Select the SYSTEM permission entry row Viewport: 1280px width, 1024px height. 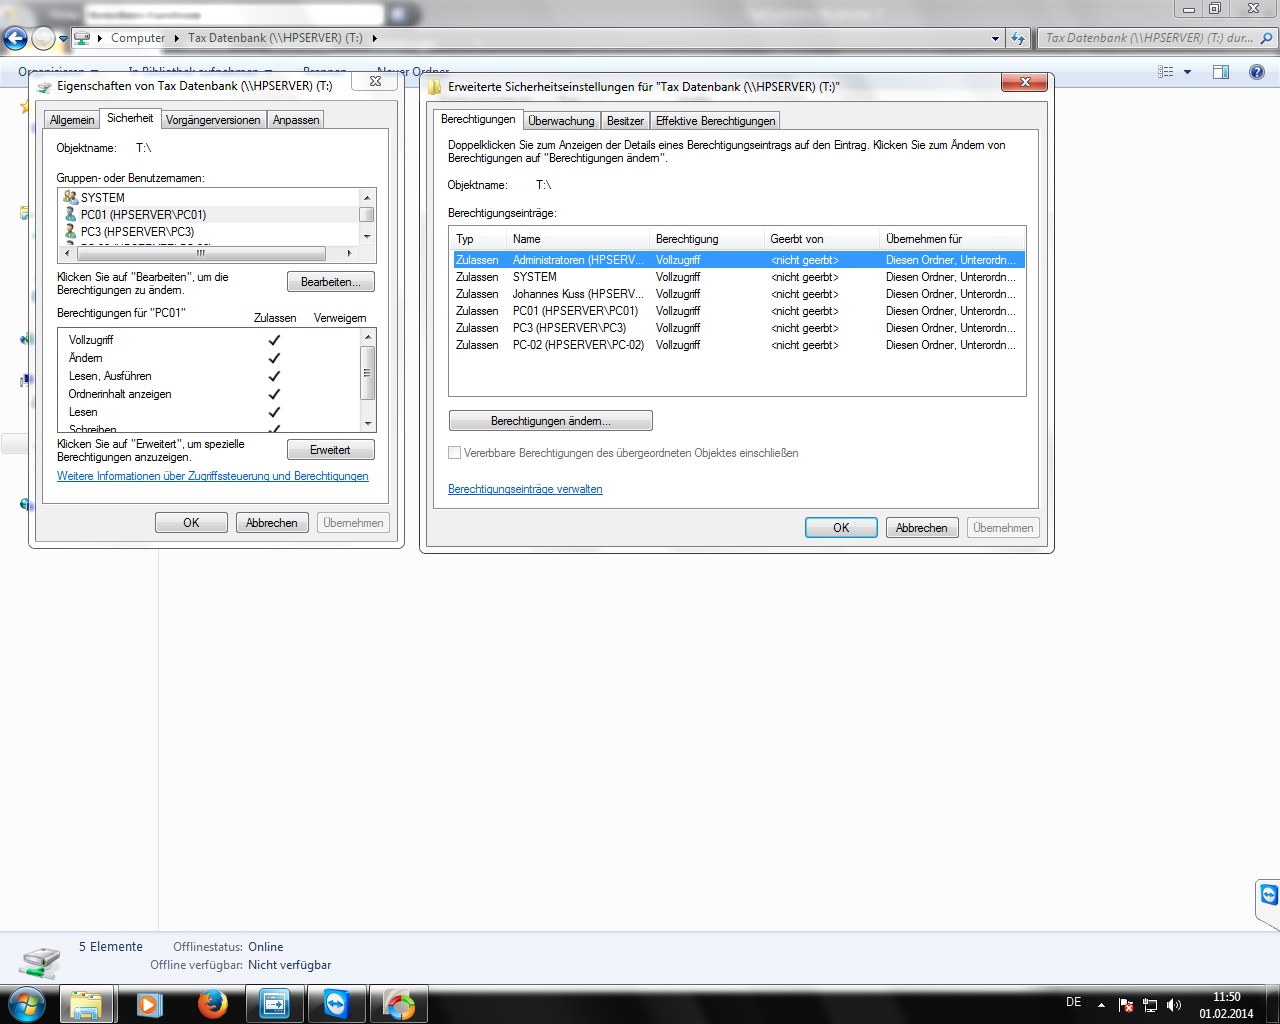738,277
